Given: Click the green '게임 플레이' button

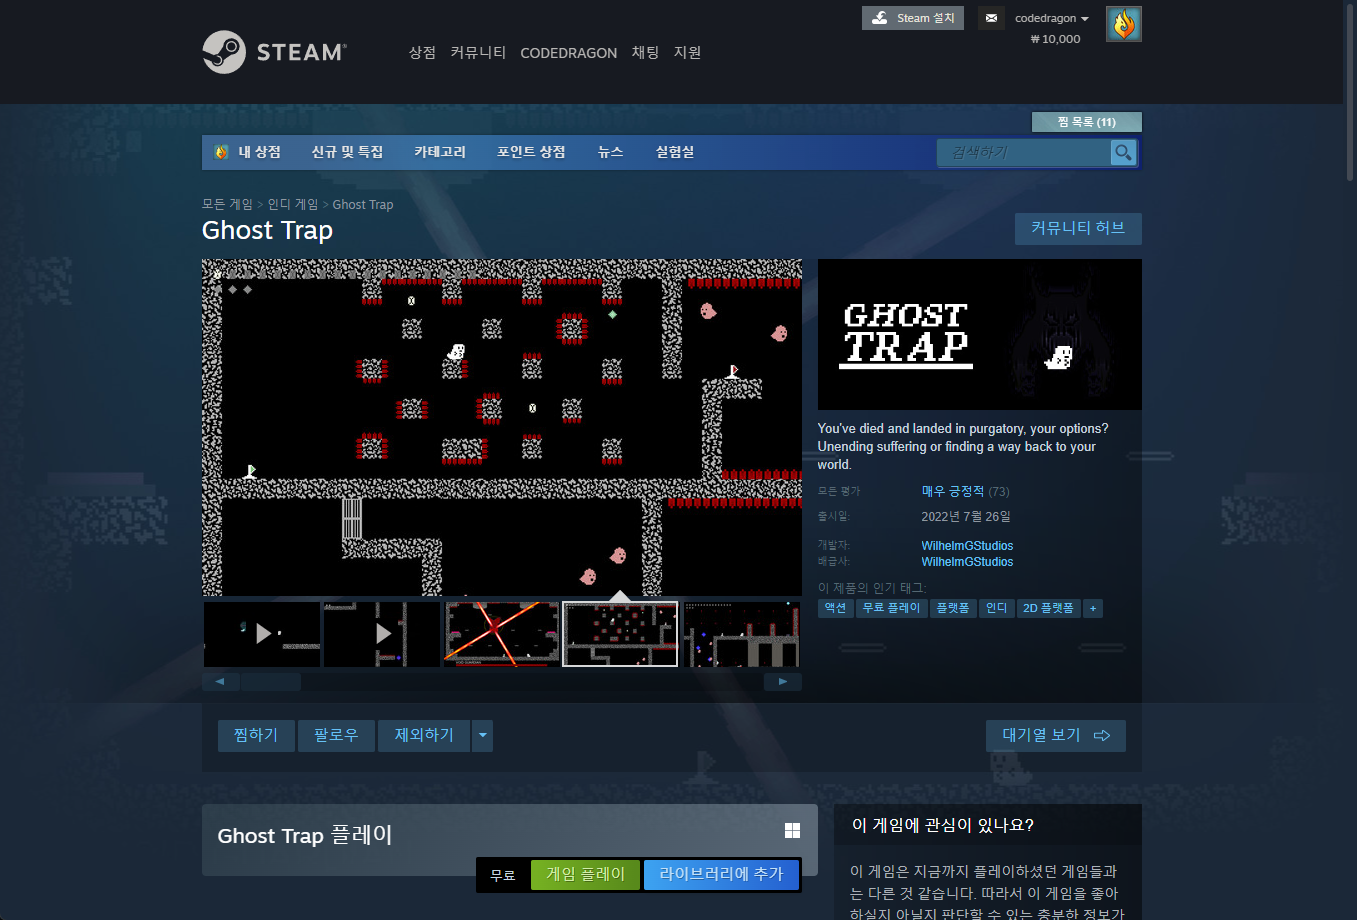Looking at the screenshot, I should point(586,875).
